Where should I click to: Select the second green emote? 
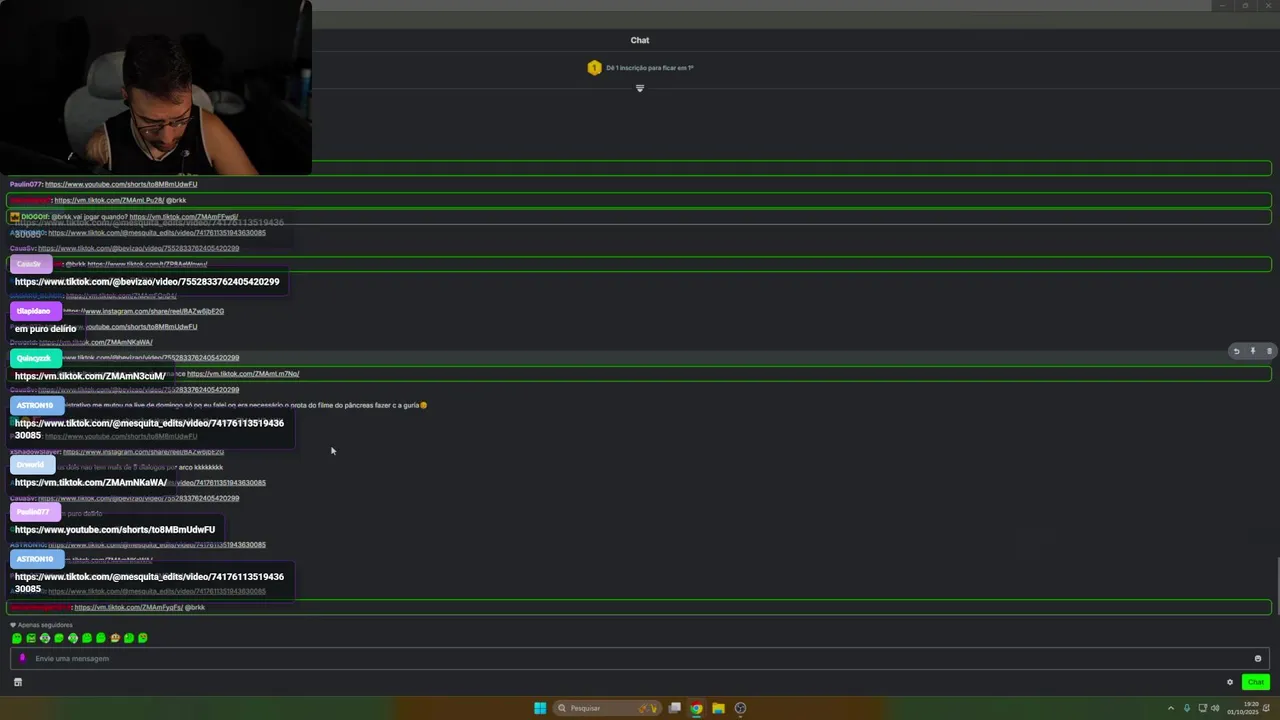(31, 638)
